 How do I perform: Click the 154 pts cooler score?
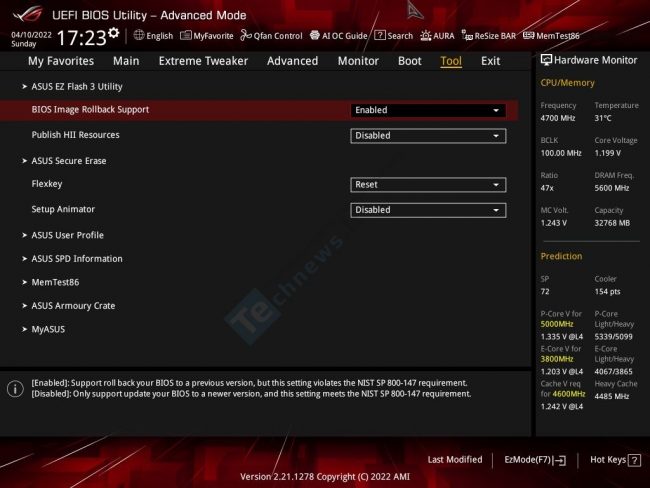[x=607, y=292]
